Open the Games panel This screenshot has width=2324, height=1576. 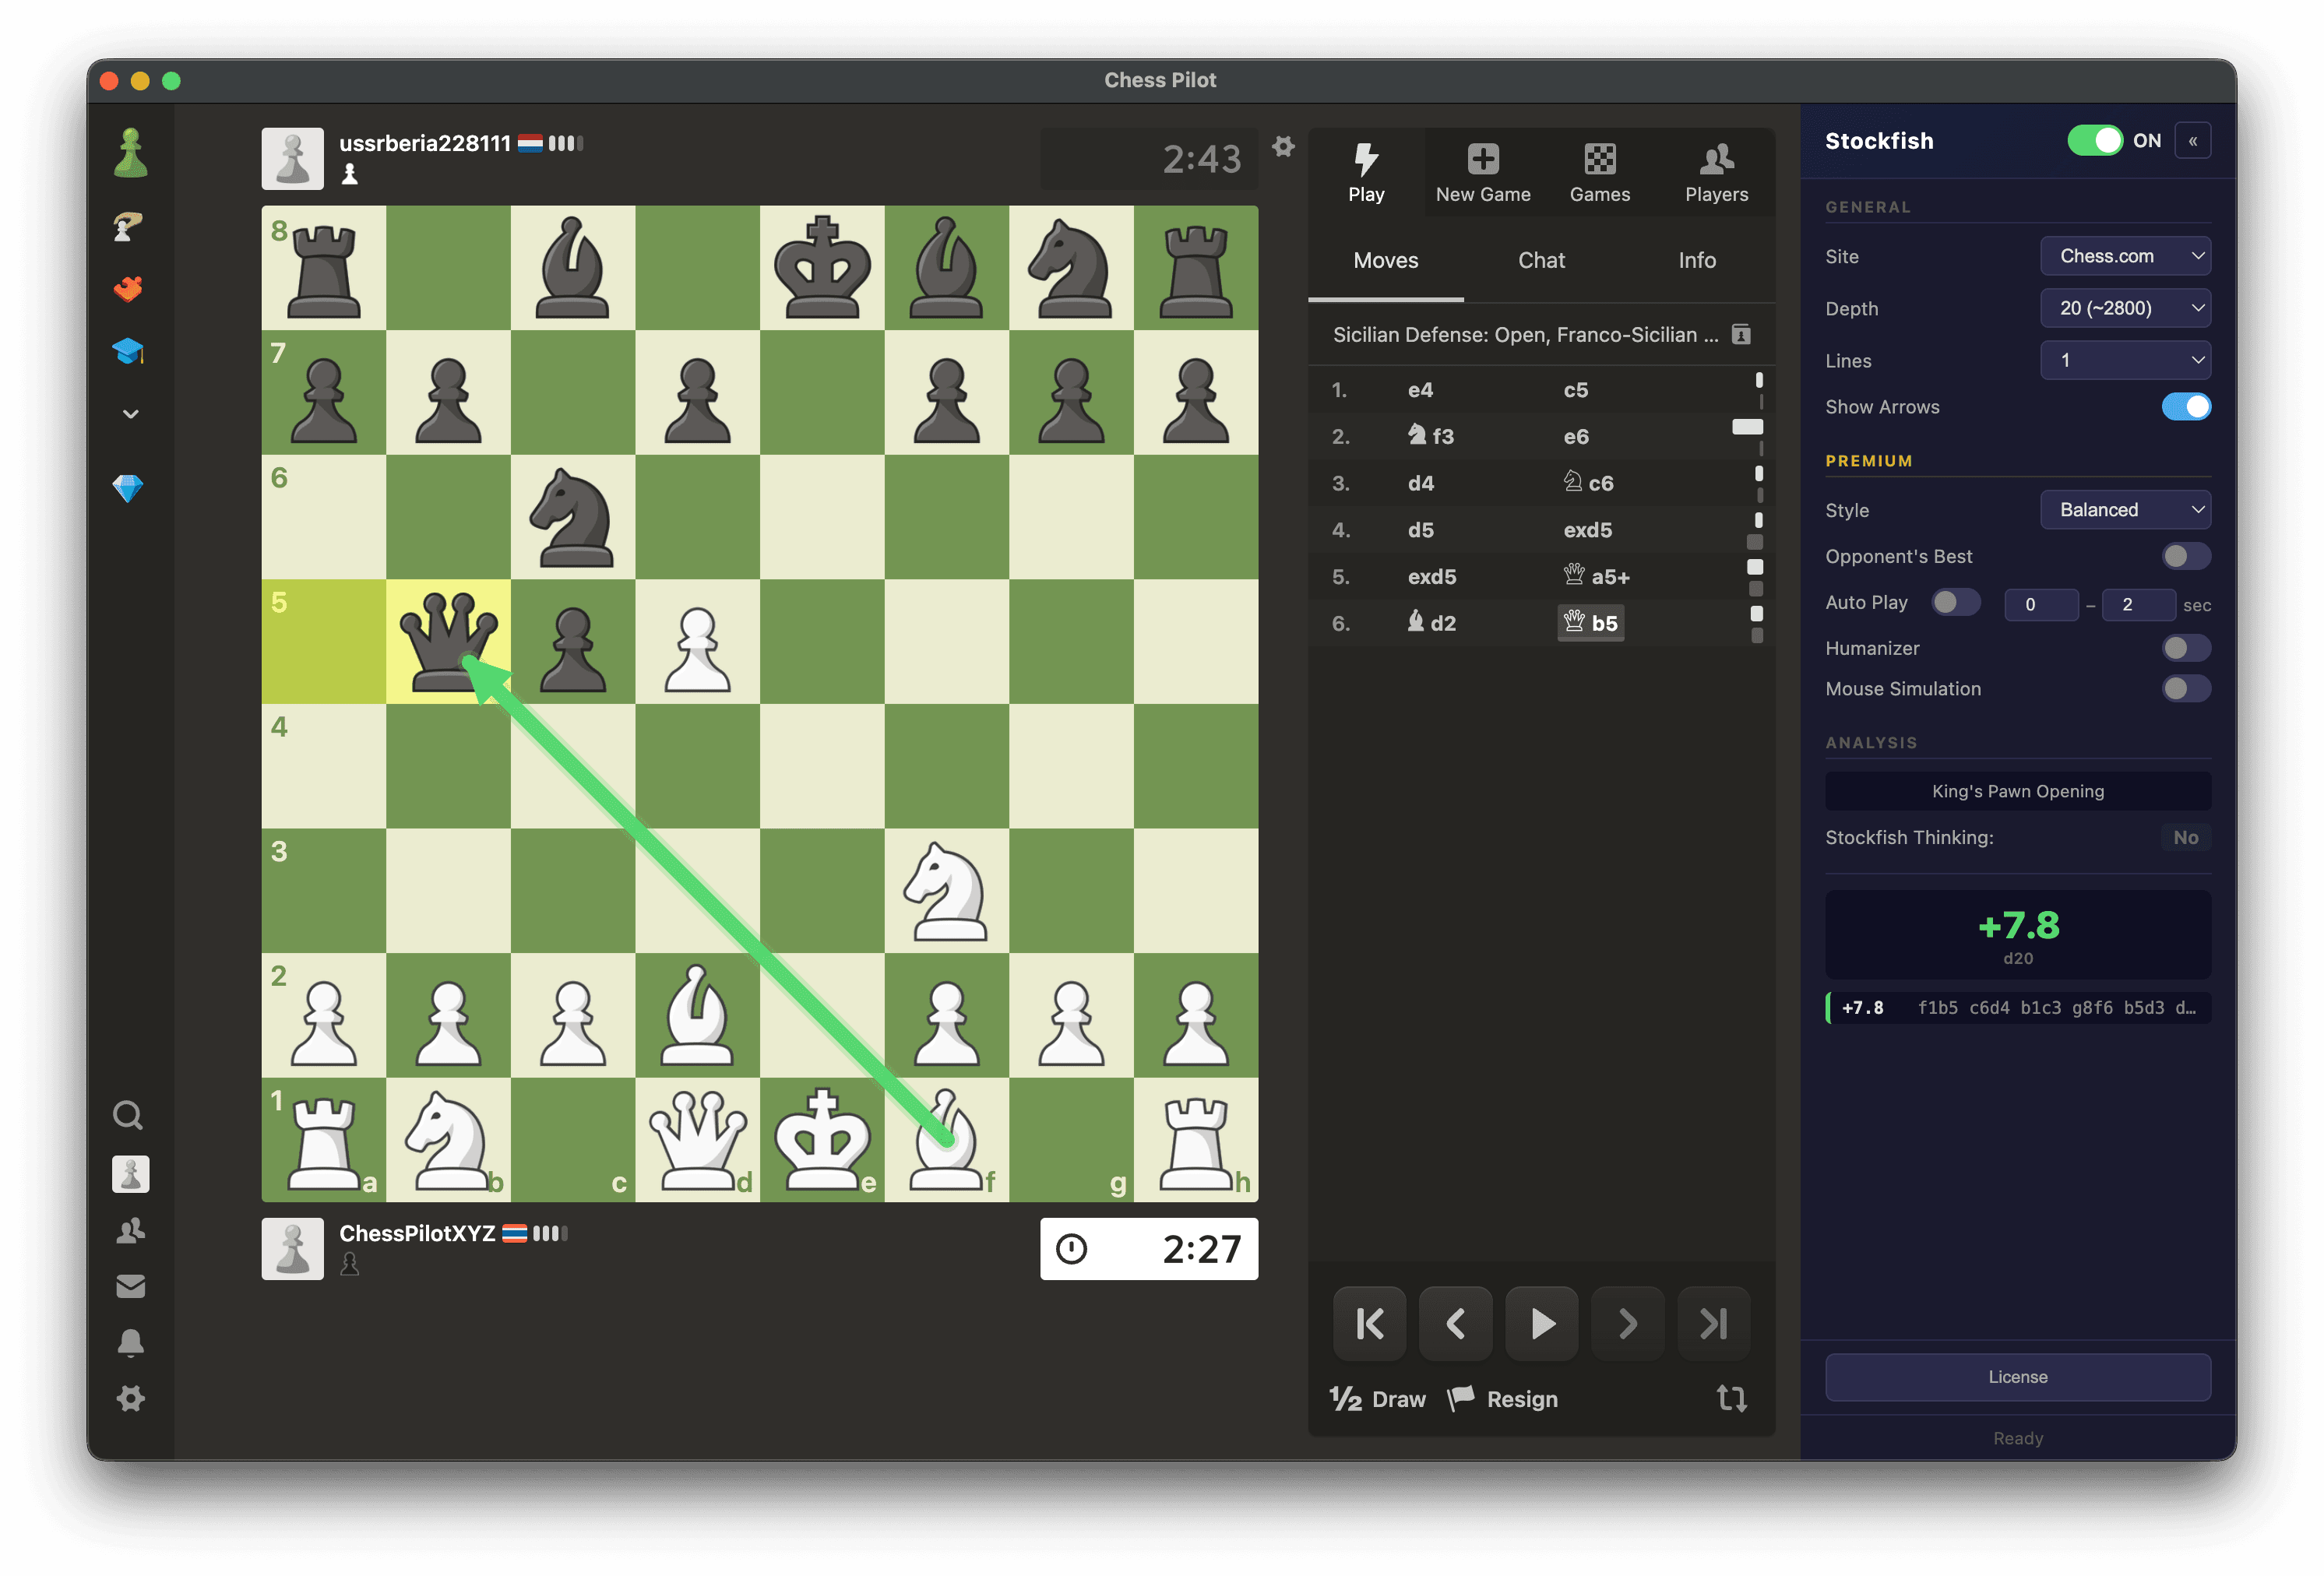click(x=1600, y=172)
